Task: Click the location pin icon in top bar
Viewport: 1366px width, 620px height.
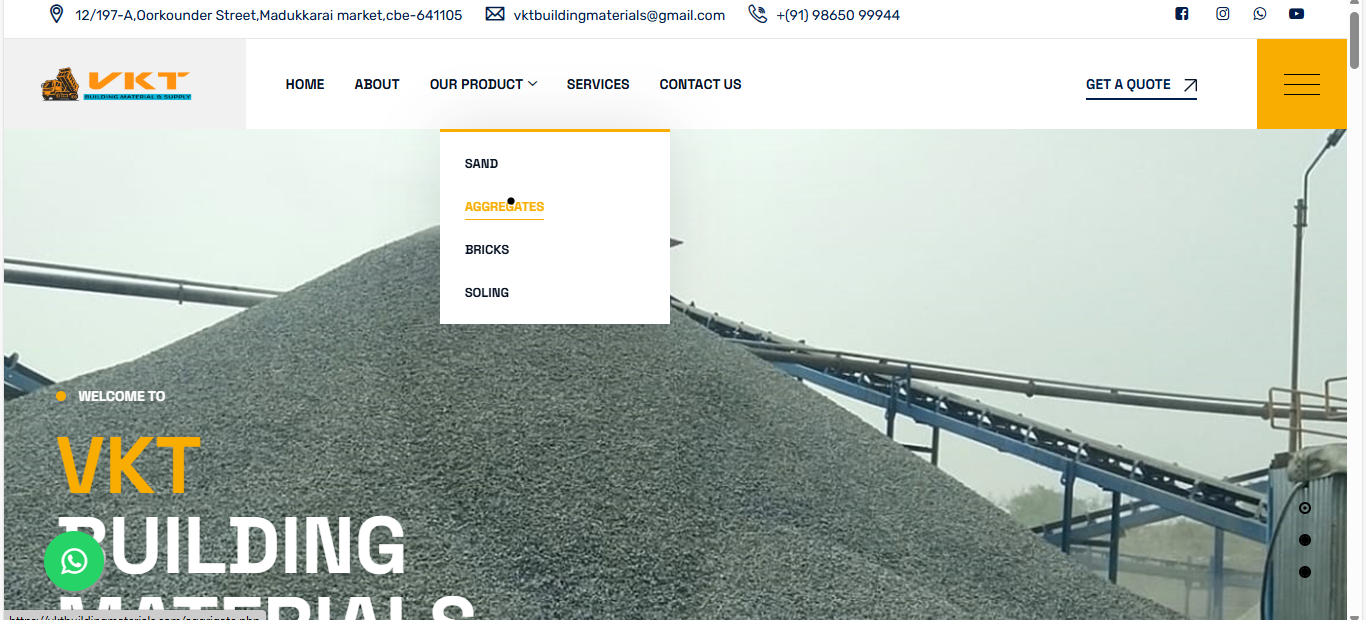Action: [x=56, y=14]
